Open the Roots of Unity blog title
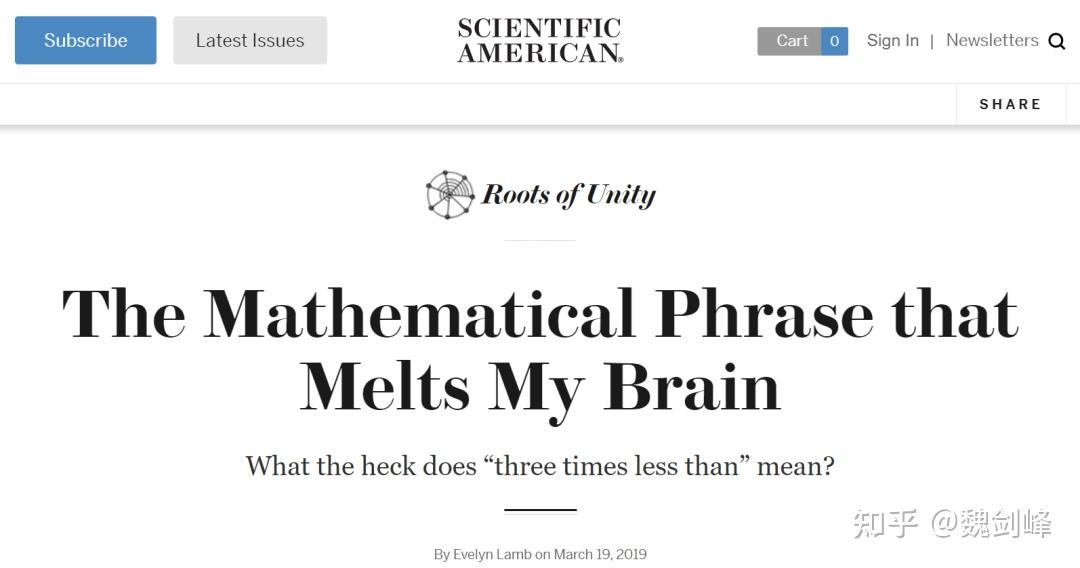 568,194
